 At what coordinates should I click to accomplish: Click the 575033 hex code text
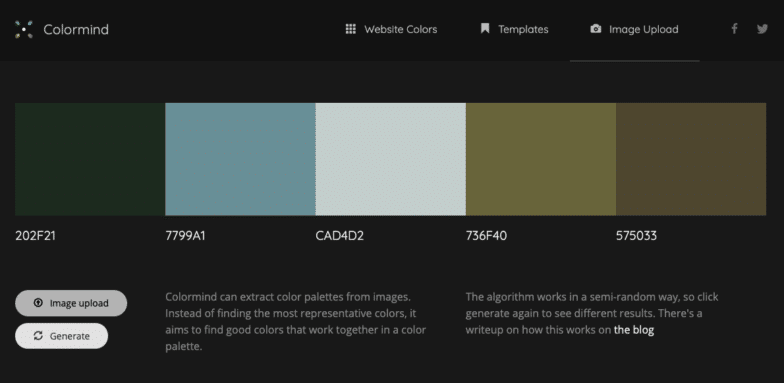(636, 236)
